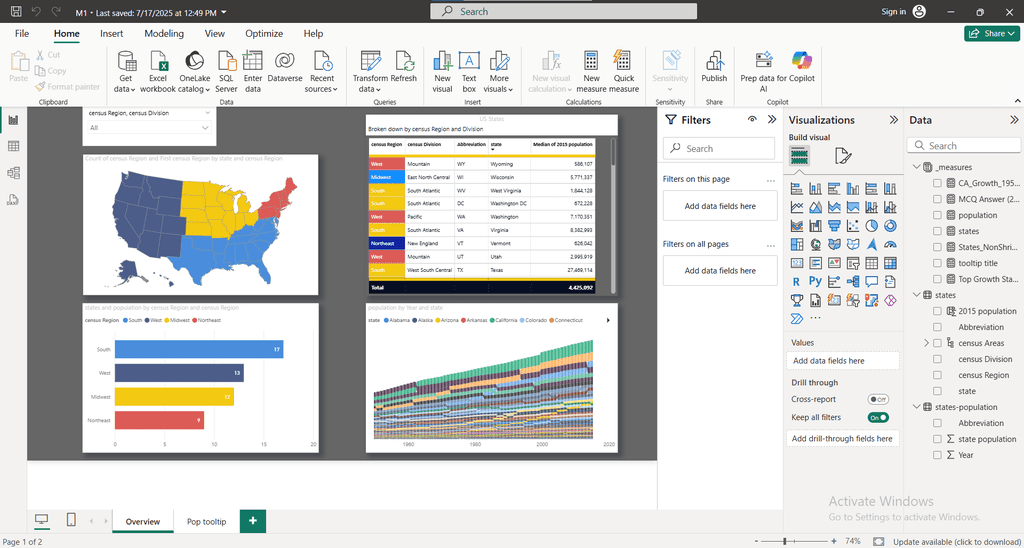
Task: Open DAX query view in left sidebar
Action: tap(13, 199)
